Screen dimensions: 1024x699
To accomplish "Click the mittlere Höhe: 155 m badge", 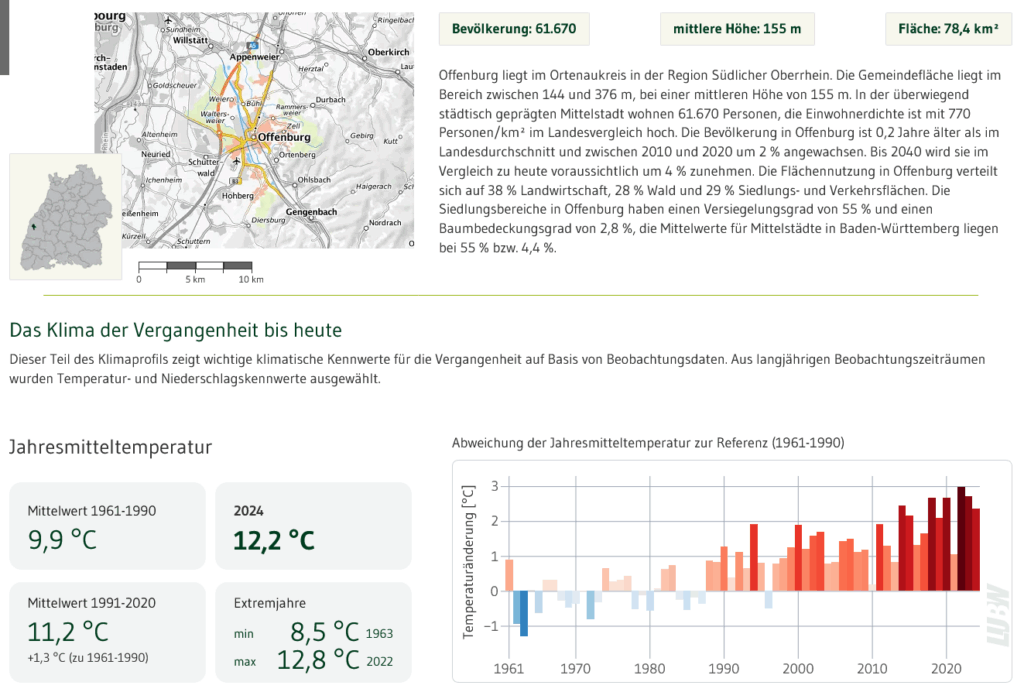I will pyautogui.click(x=737, y=29).
